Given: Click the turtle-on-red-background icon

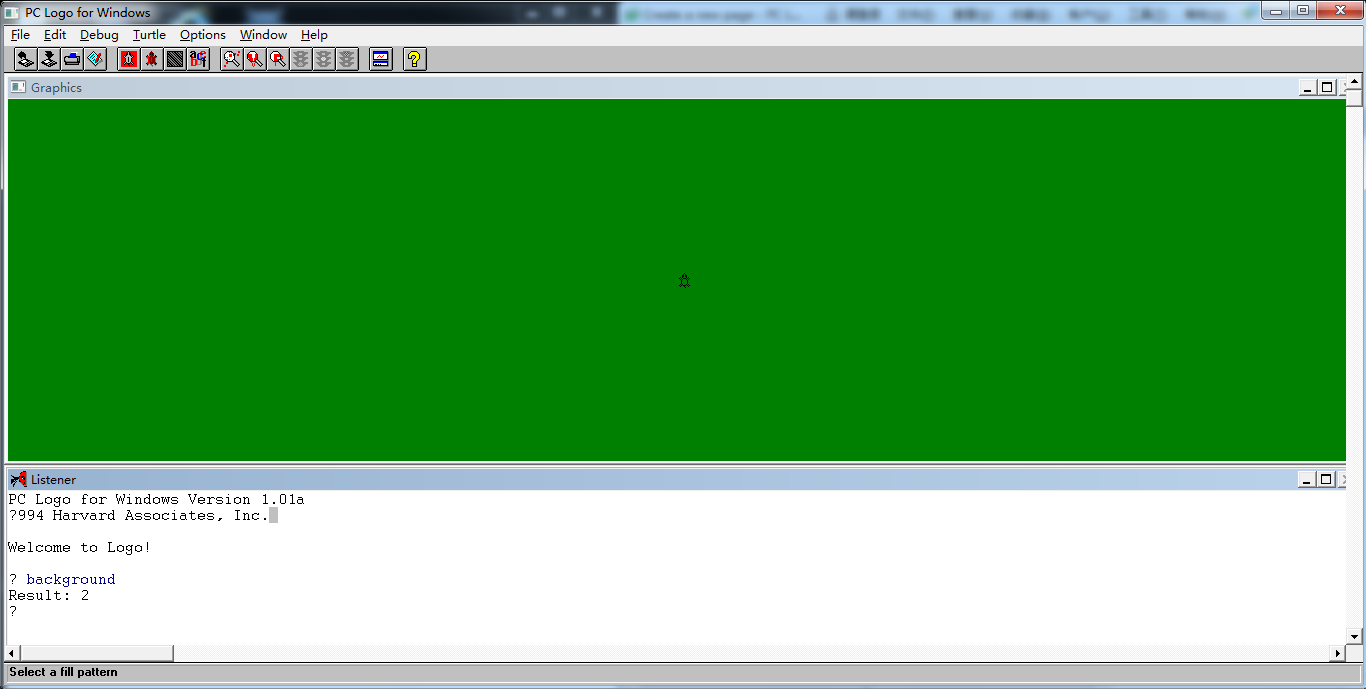Looking at the screenshot, I should 129,59.
